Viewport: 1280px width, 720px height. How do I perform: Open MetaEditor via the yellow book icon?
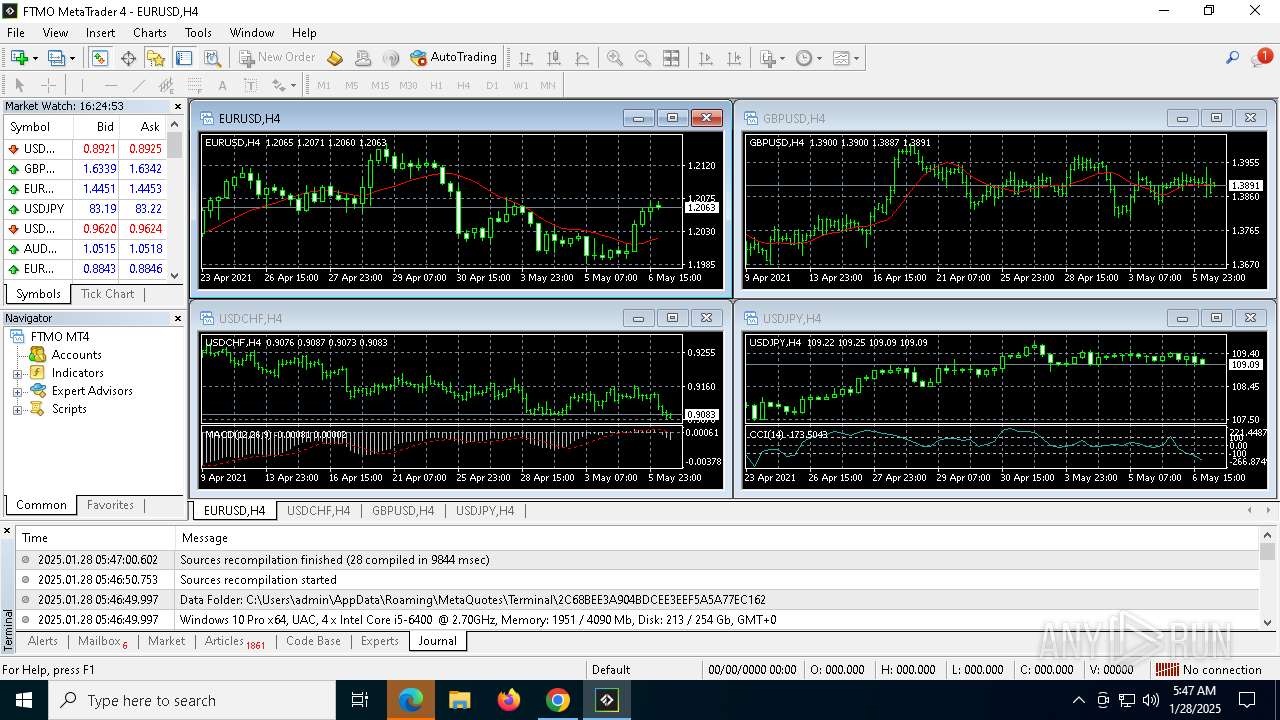(x=335, y=58)
